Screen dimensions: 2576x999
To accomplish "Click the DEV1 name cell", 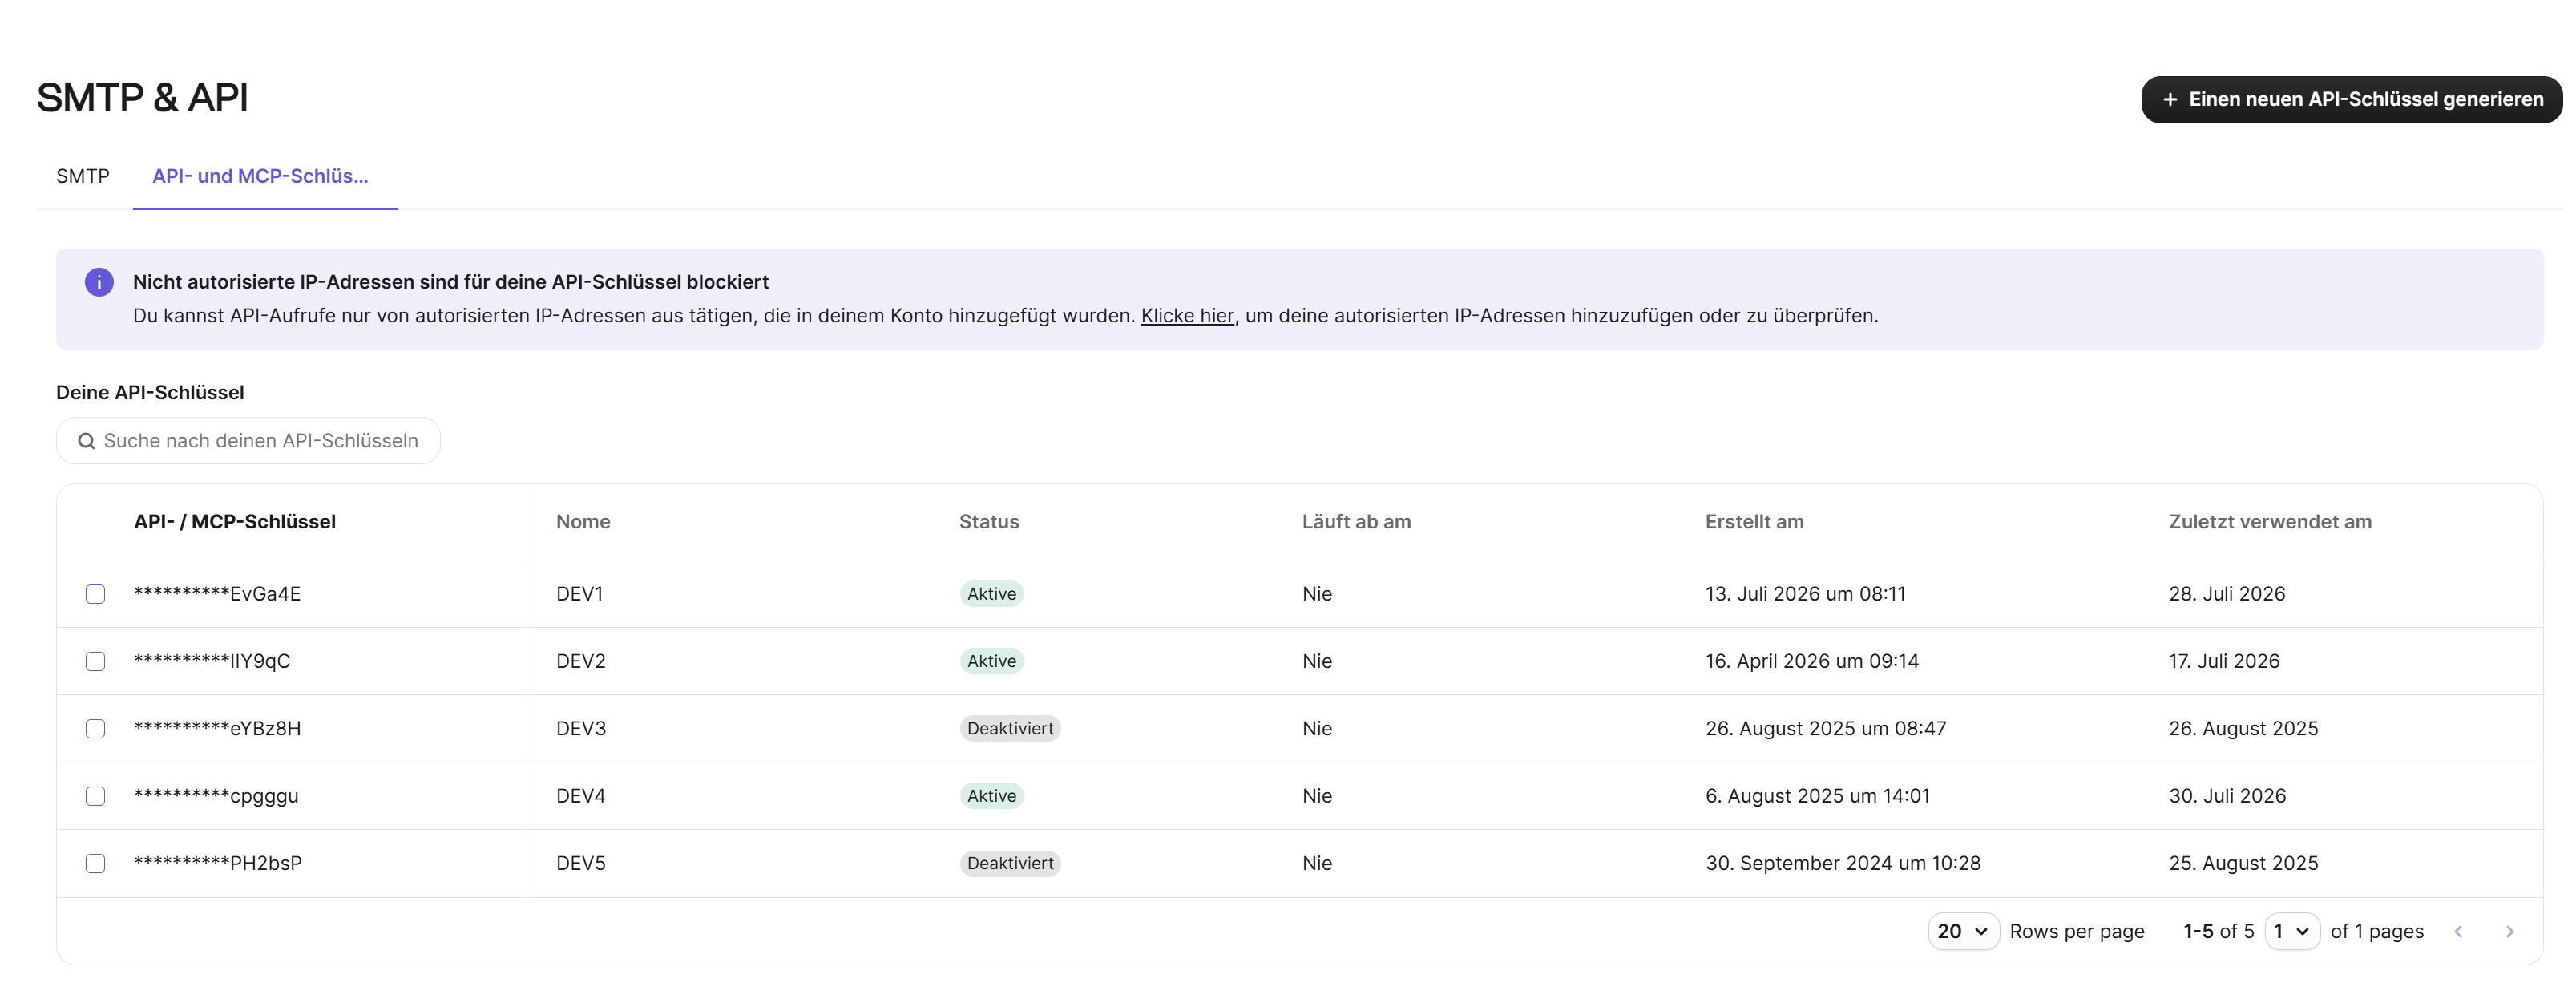I will [x=580, y=594].
